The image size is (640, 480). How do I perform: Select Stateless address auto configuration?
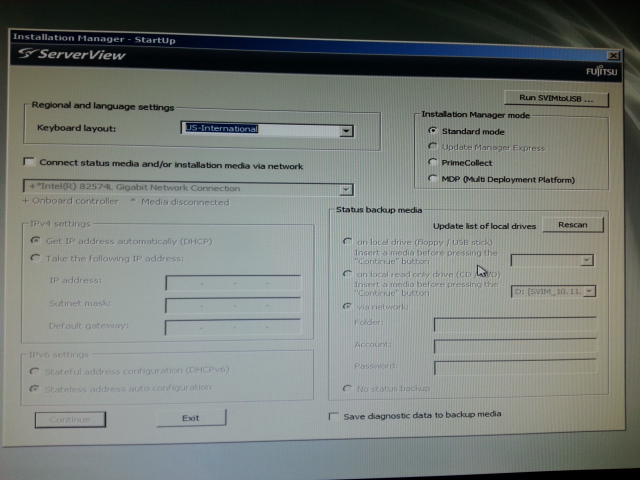coord(35,389)
